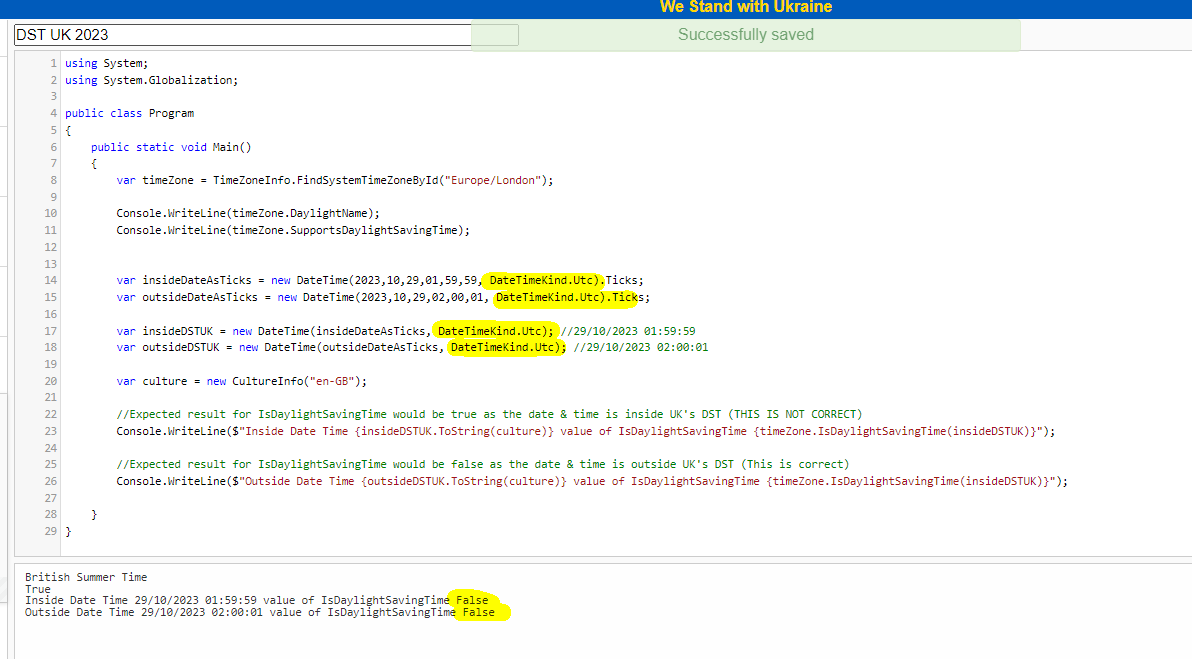Select line number 29 in the gutter
The image size is (1192, 659).
click(50, 531)
